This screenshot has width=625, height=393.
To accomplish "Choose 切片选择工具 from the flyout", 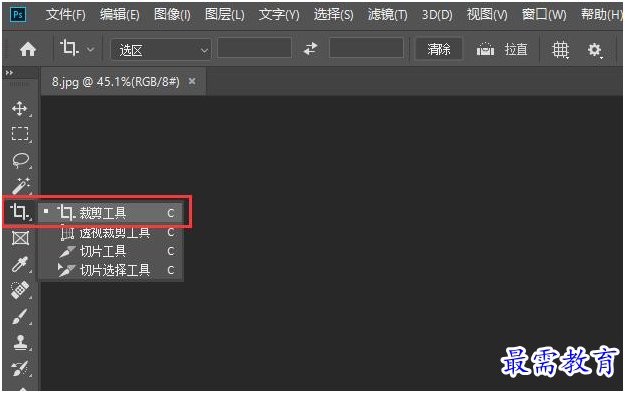I will (x=111, y=270).
